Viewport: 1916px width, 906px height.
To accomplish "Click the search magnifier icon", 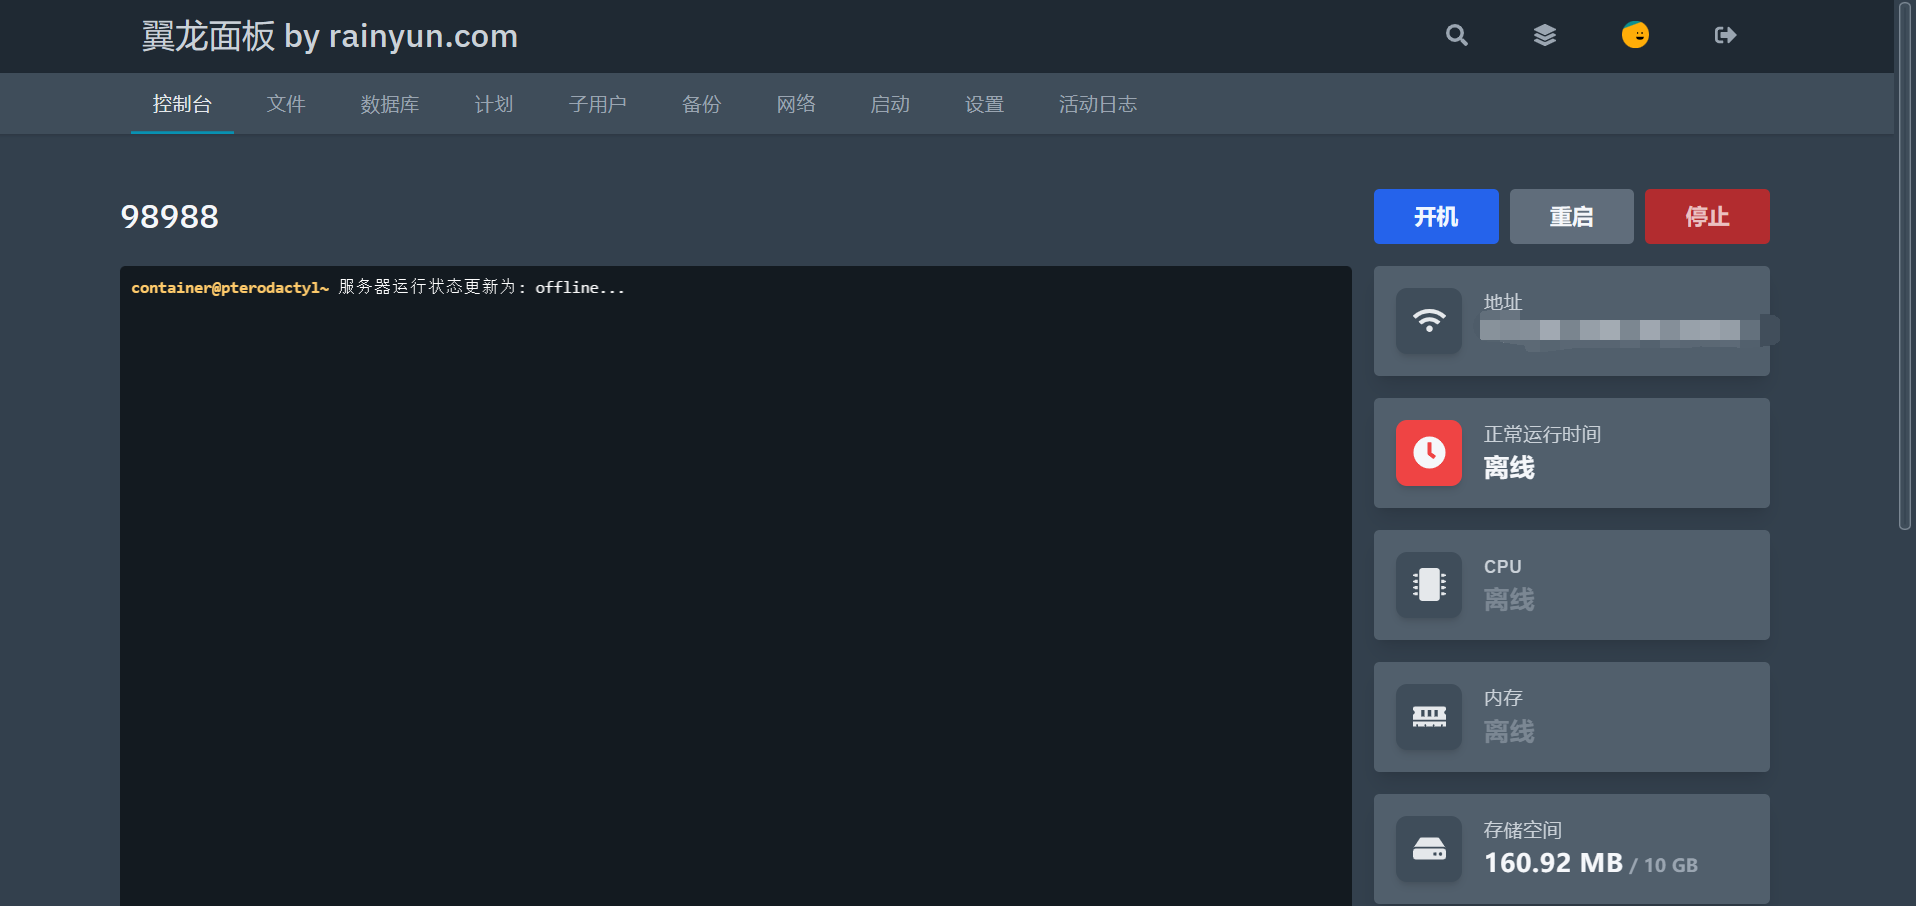I will click(x=1456, y=36).
